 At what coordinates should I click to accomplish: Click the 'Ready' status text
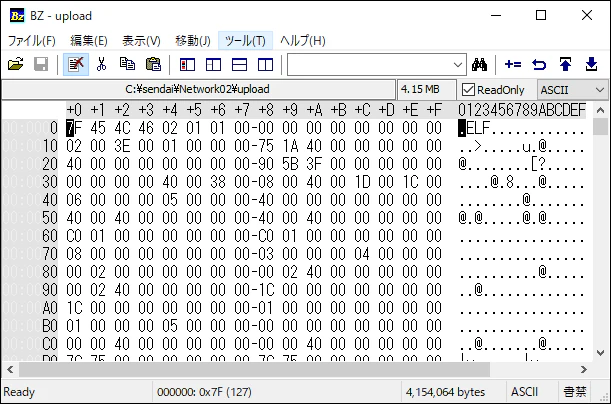point(19,392)
